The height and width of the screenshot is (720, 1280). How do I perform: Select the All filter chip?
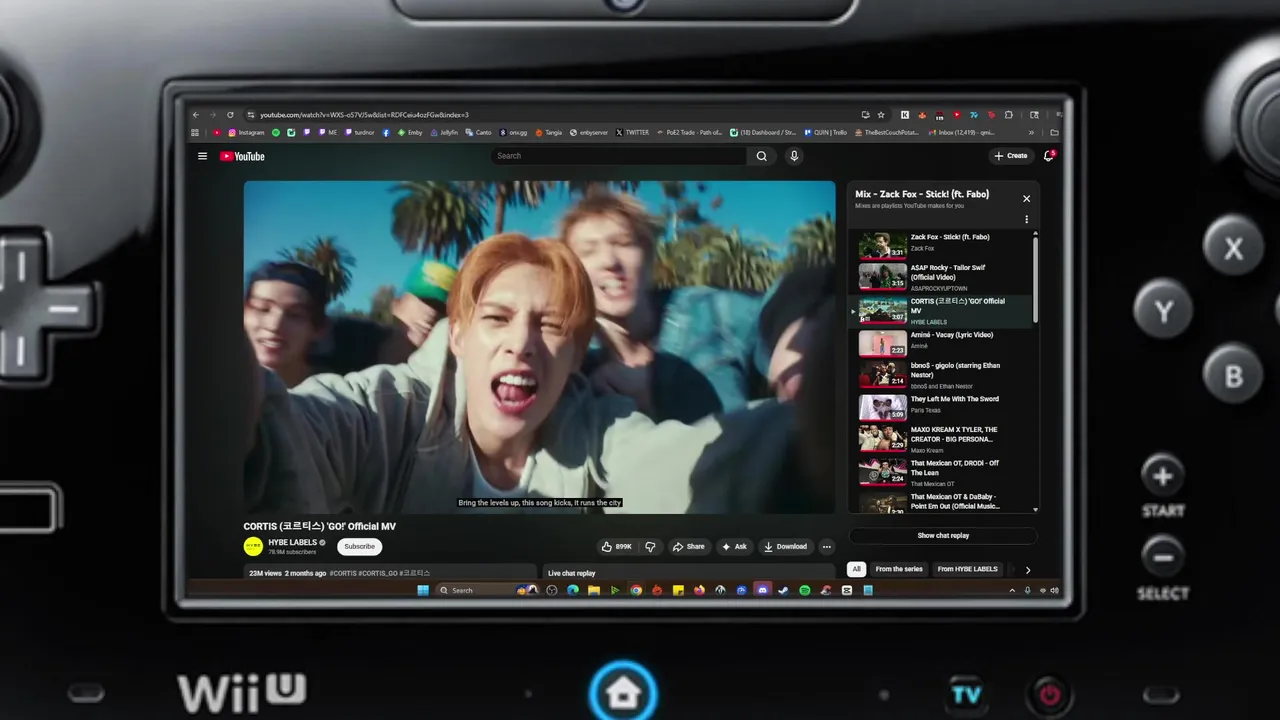(856, 569)
